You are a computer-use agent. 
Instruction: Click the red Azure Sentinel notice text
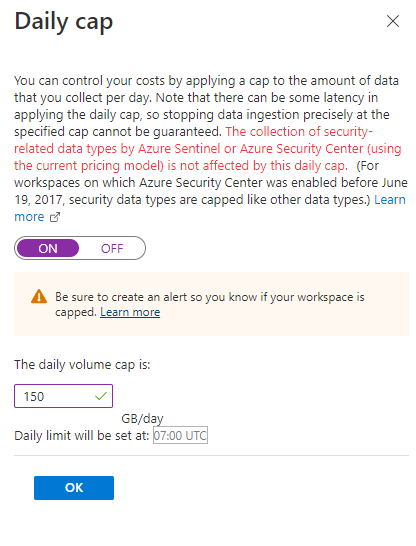(x=208, y=149)
